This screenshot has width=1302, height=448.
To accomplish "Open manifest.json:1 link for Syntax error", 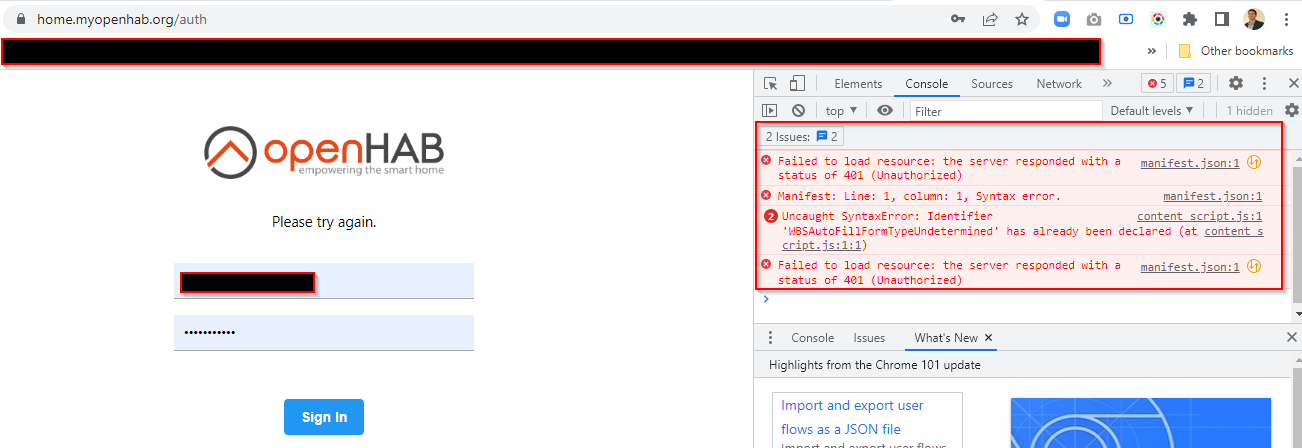I will tap(1212, 197).
